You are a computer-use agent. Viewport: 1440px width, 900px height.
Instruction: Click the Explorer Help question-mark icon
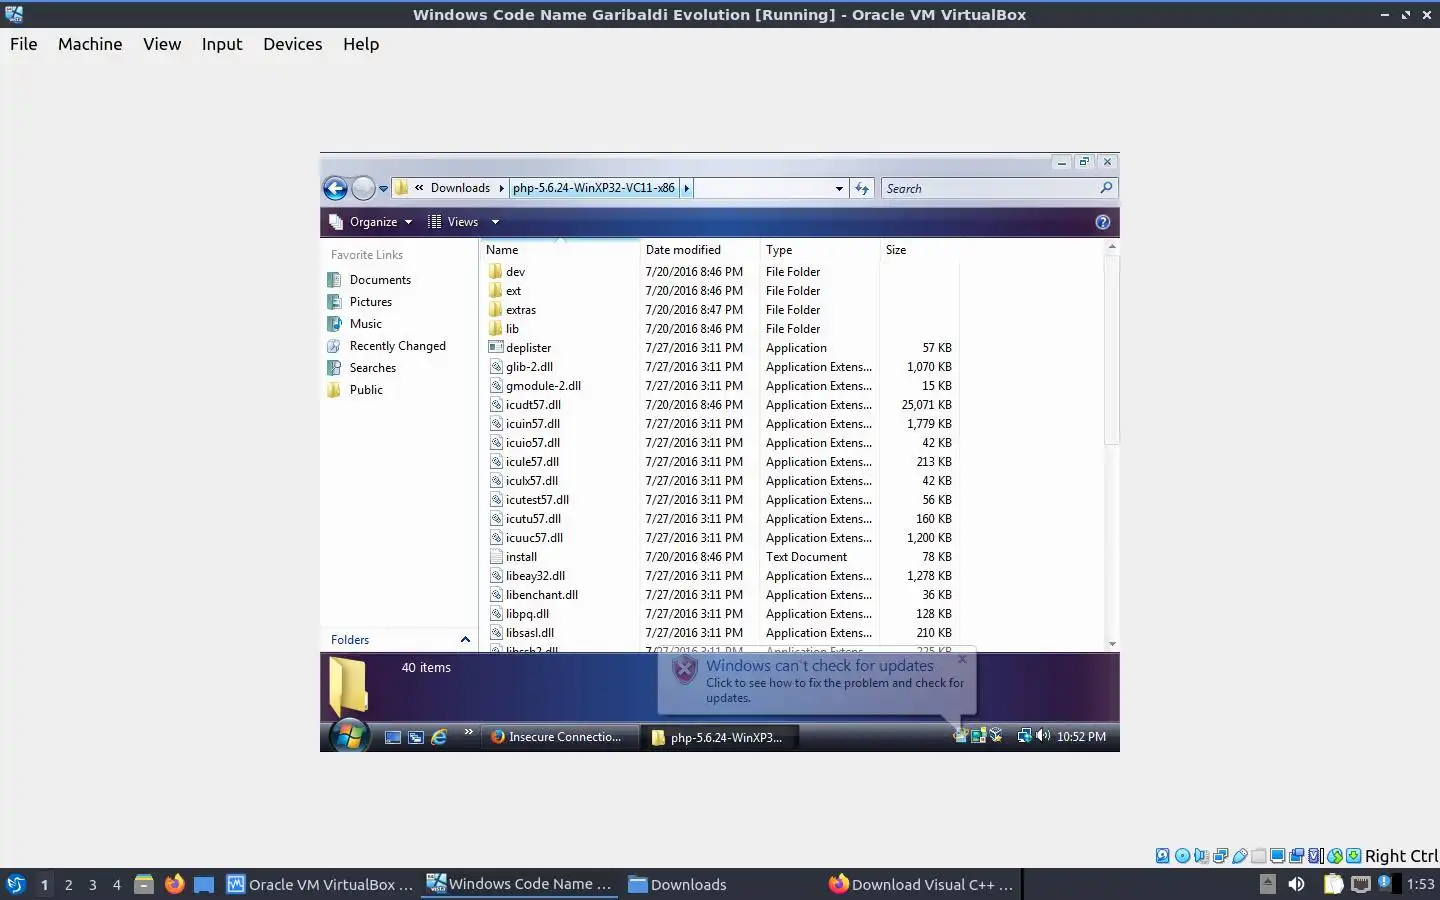click(1102, 222)
